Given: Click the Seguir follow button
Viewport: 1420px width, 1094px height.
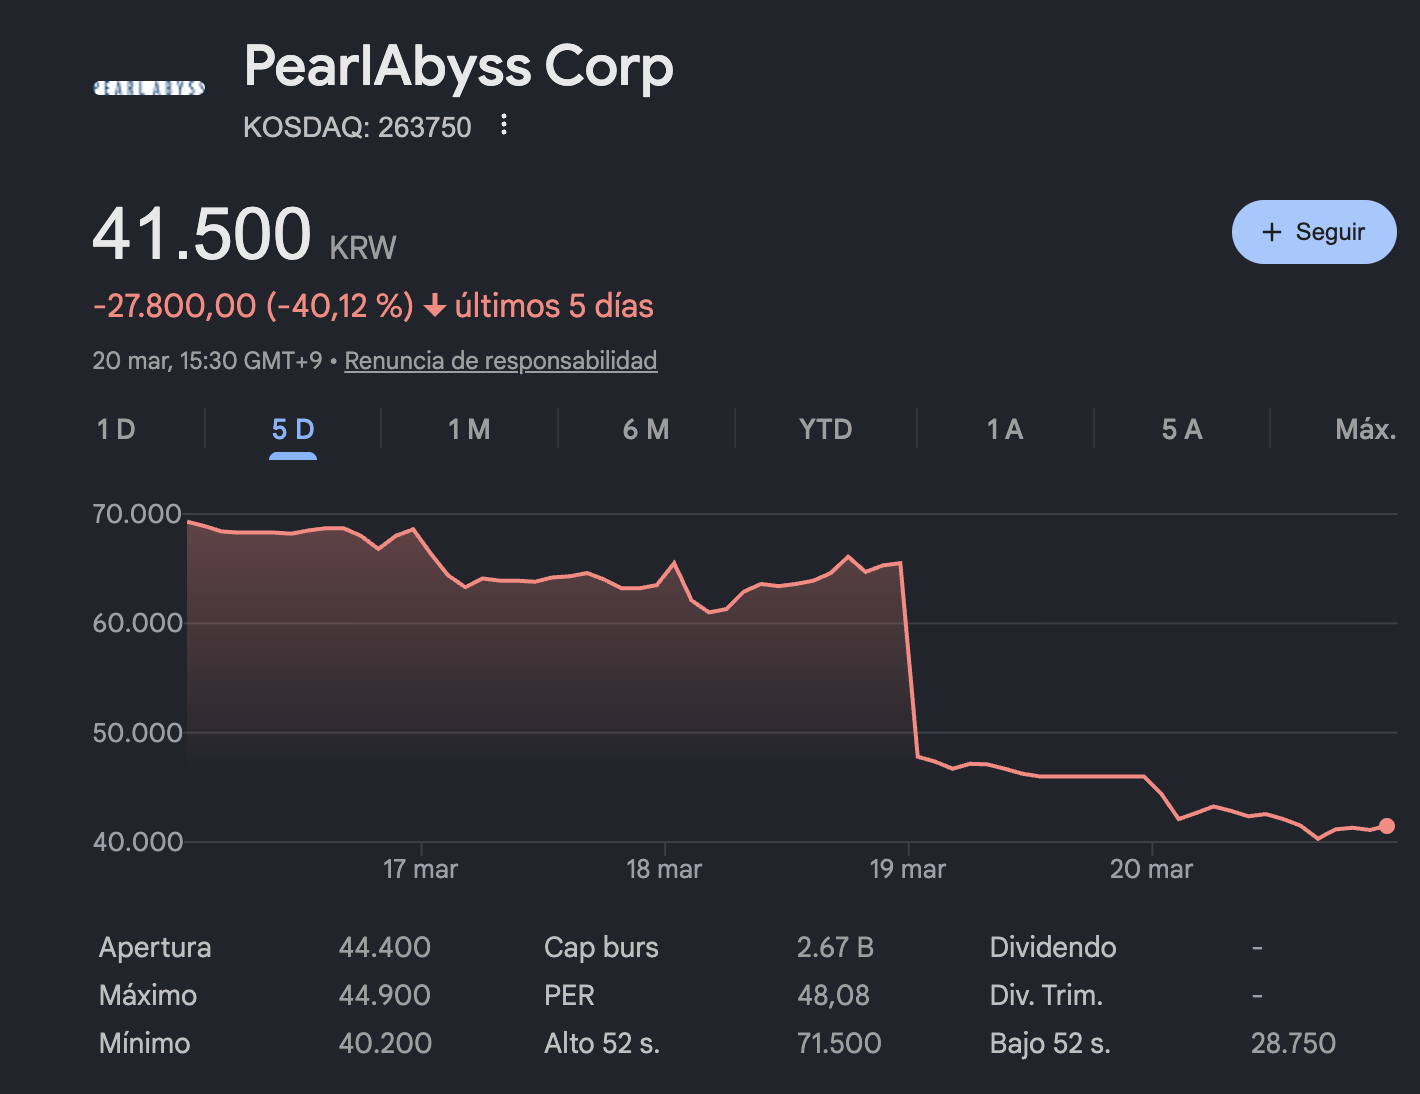Looking at the screenshot, I should click(1313, 232).
